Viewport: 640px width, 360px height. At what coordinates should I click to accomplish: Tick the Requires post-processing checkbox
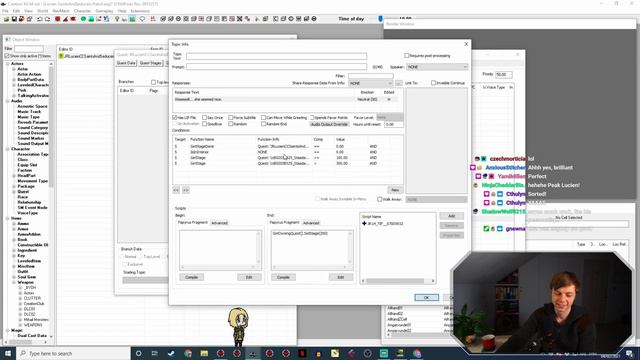(407, 56)
